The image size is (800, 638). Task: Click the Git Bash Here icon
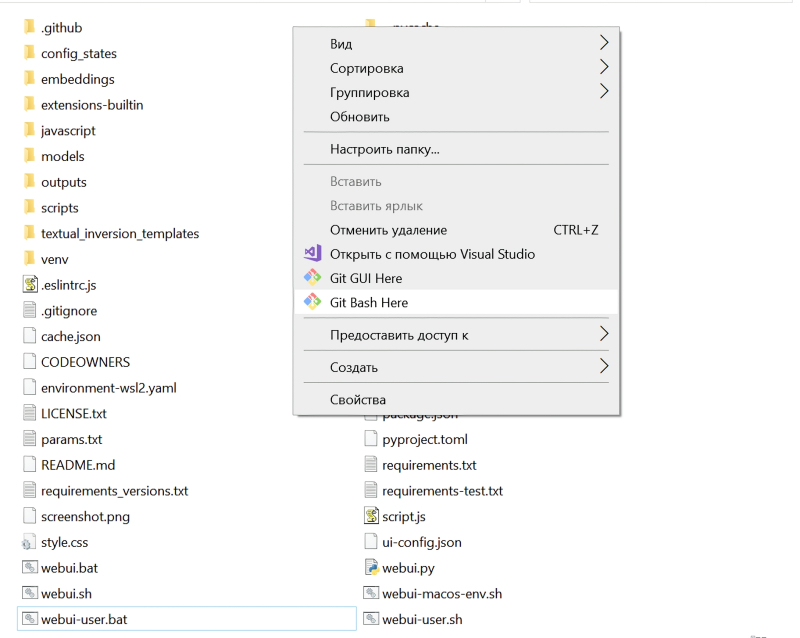(313, 302)
